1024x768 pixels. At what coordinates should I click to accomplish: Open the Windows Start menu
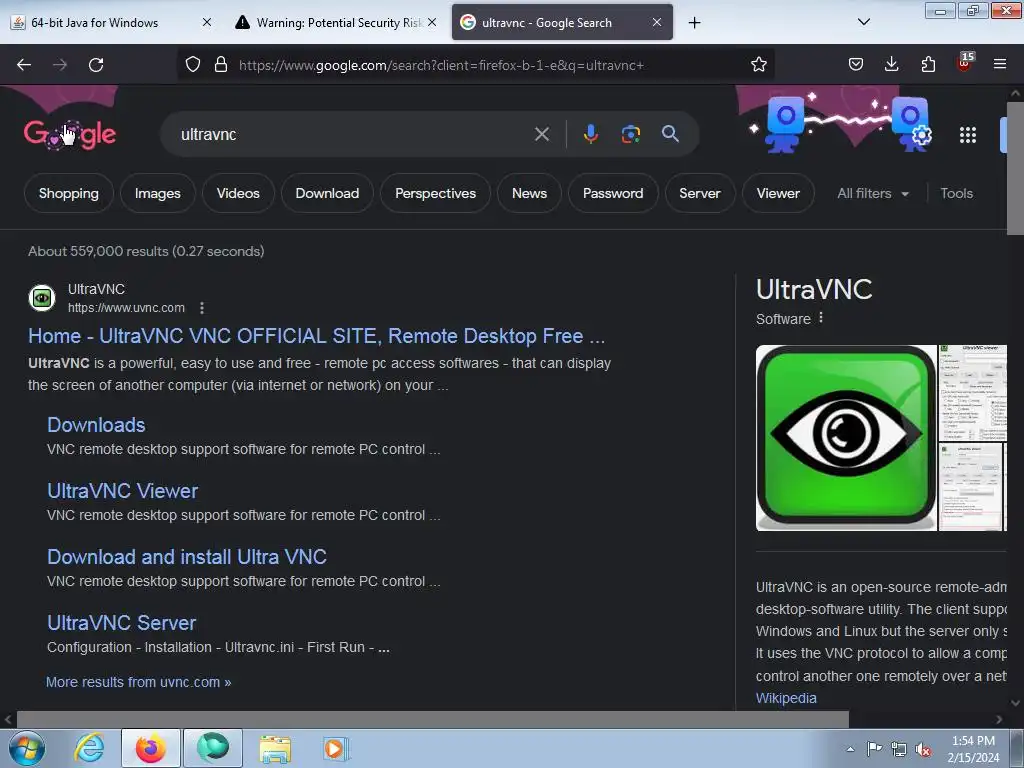coord(27,748)
